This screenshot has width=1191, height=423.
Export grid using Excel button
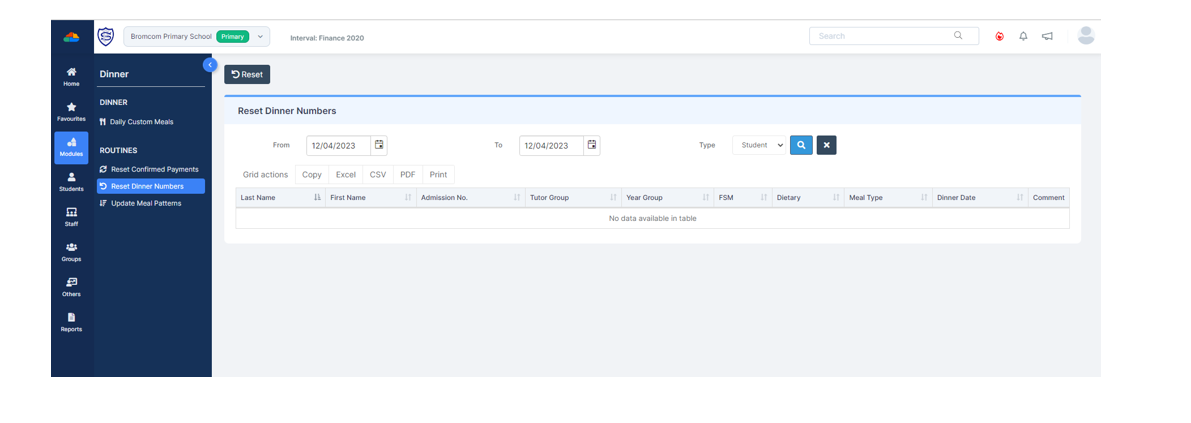click(345, 175)
